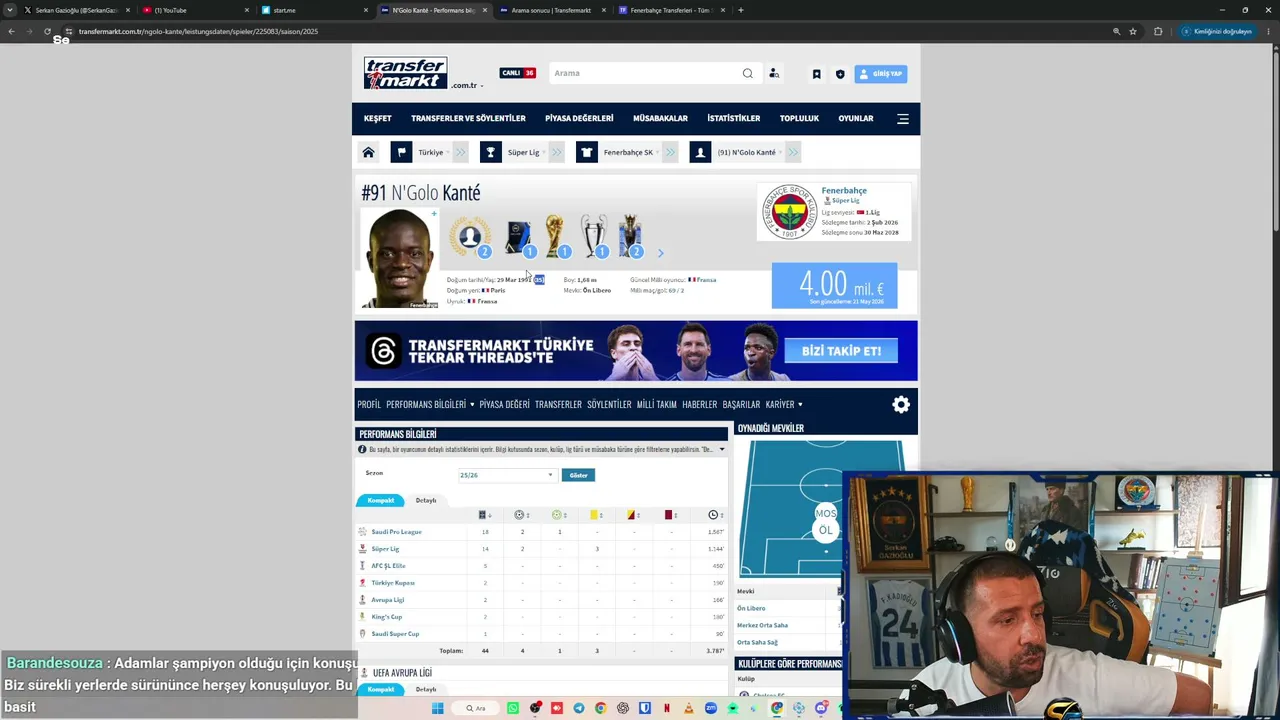
Task: Open the Profil tab of the player
Action: [x=369, y=404]
